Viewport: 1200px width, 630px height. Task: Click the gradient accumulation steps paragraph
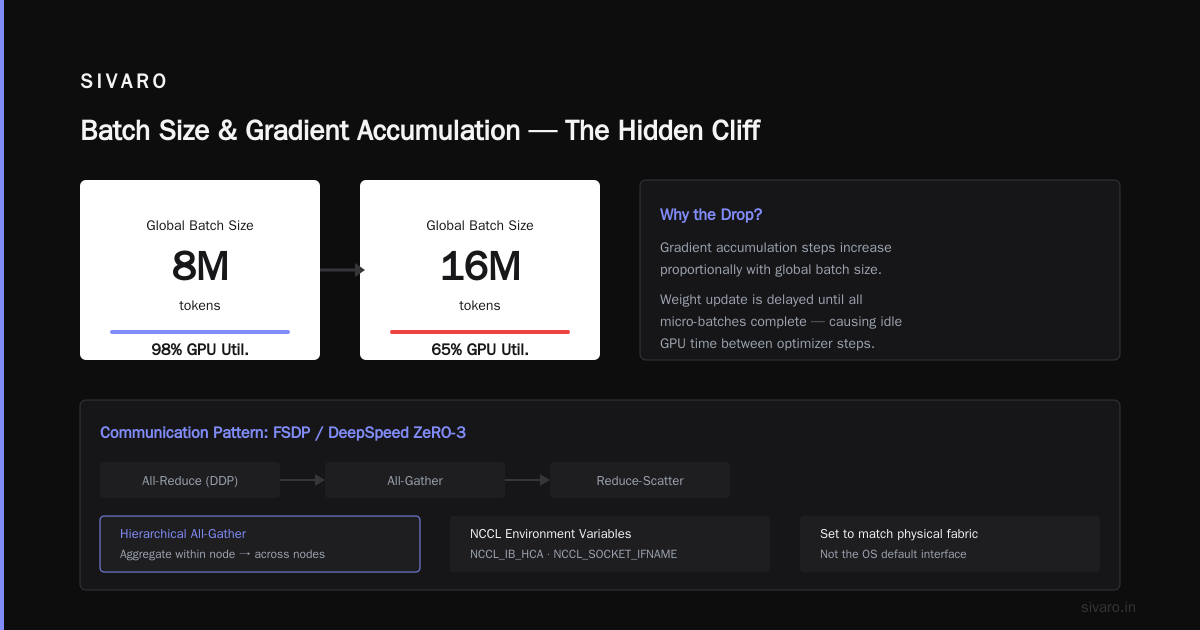pos(776,258)
